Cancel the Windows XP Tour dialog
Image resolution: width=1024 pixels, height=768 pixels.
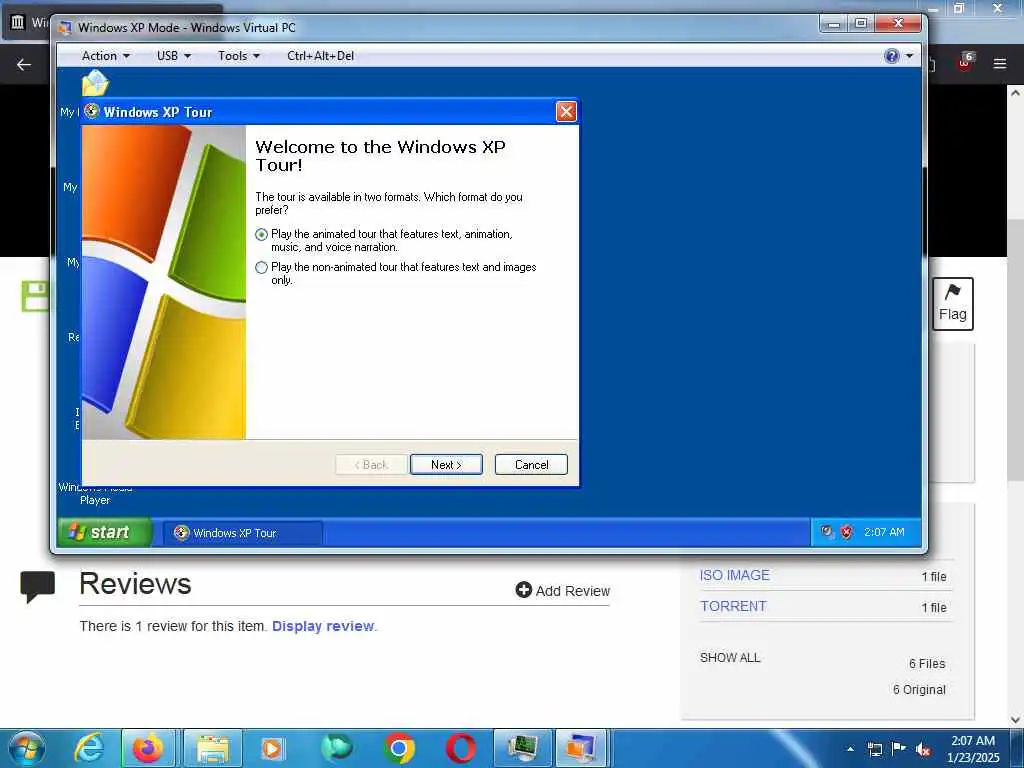[x=531, y=464]
